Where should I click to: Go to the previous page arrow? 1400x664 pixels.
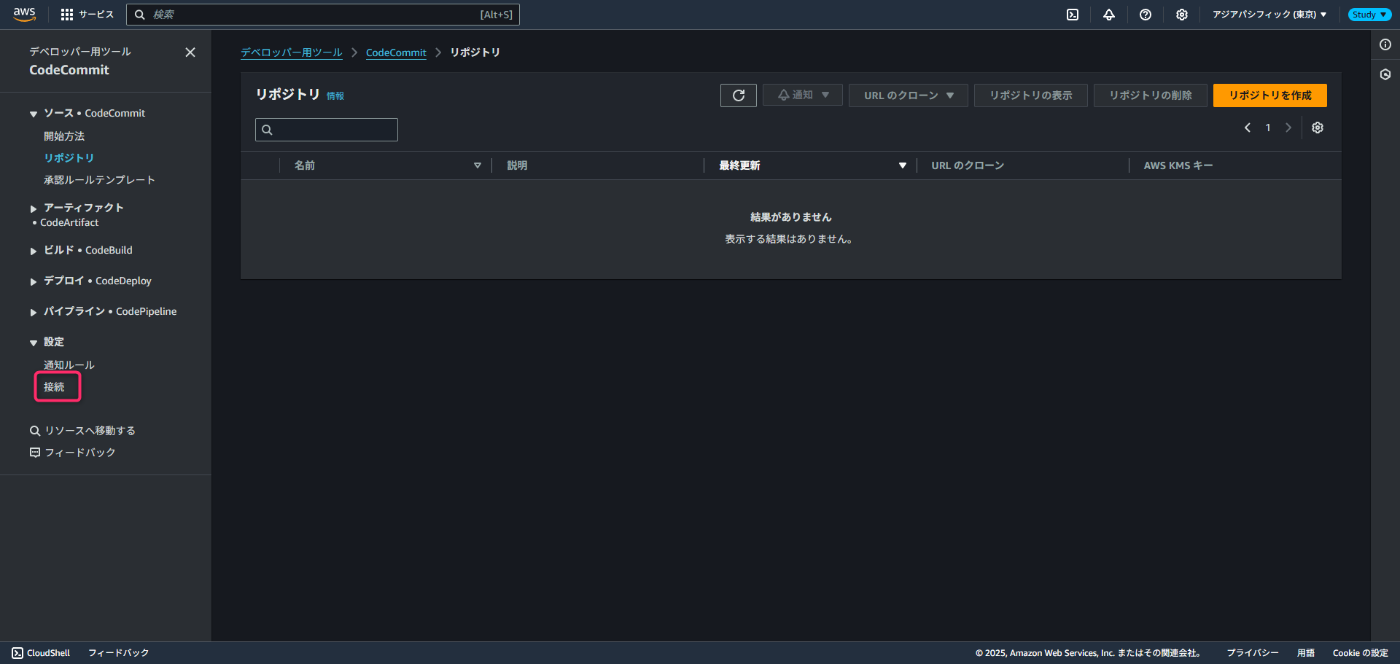1248,128
